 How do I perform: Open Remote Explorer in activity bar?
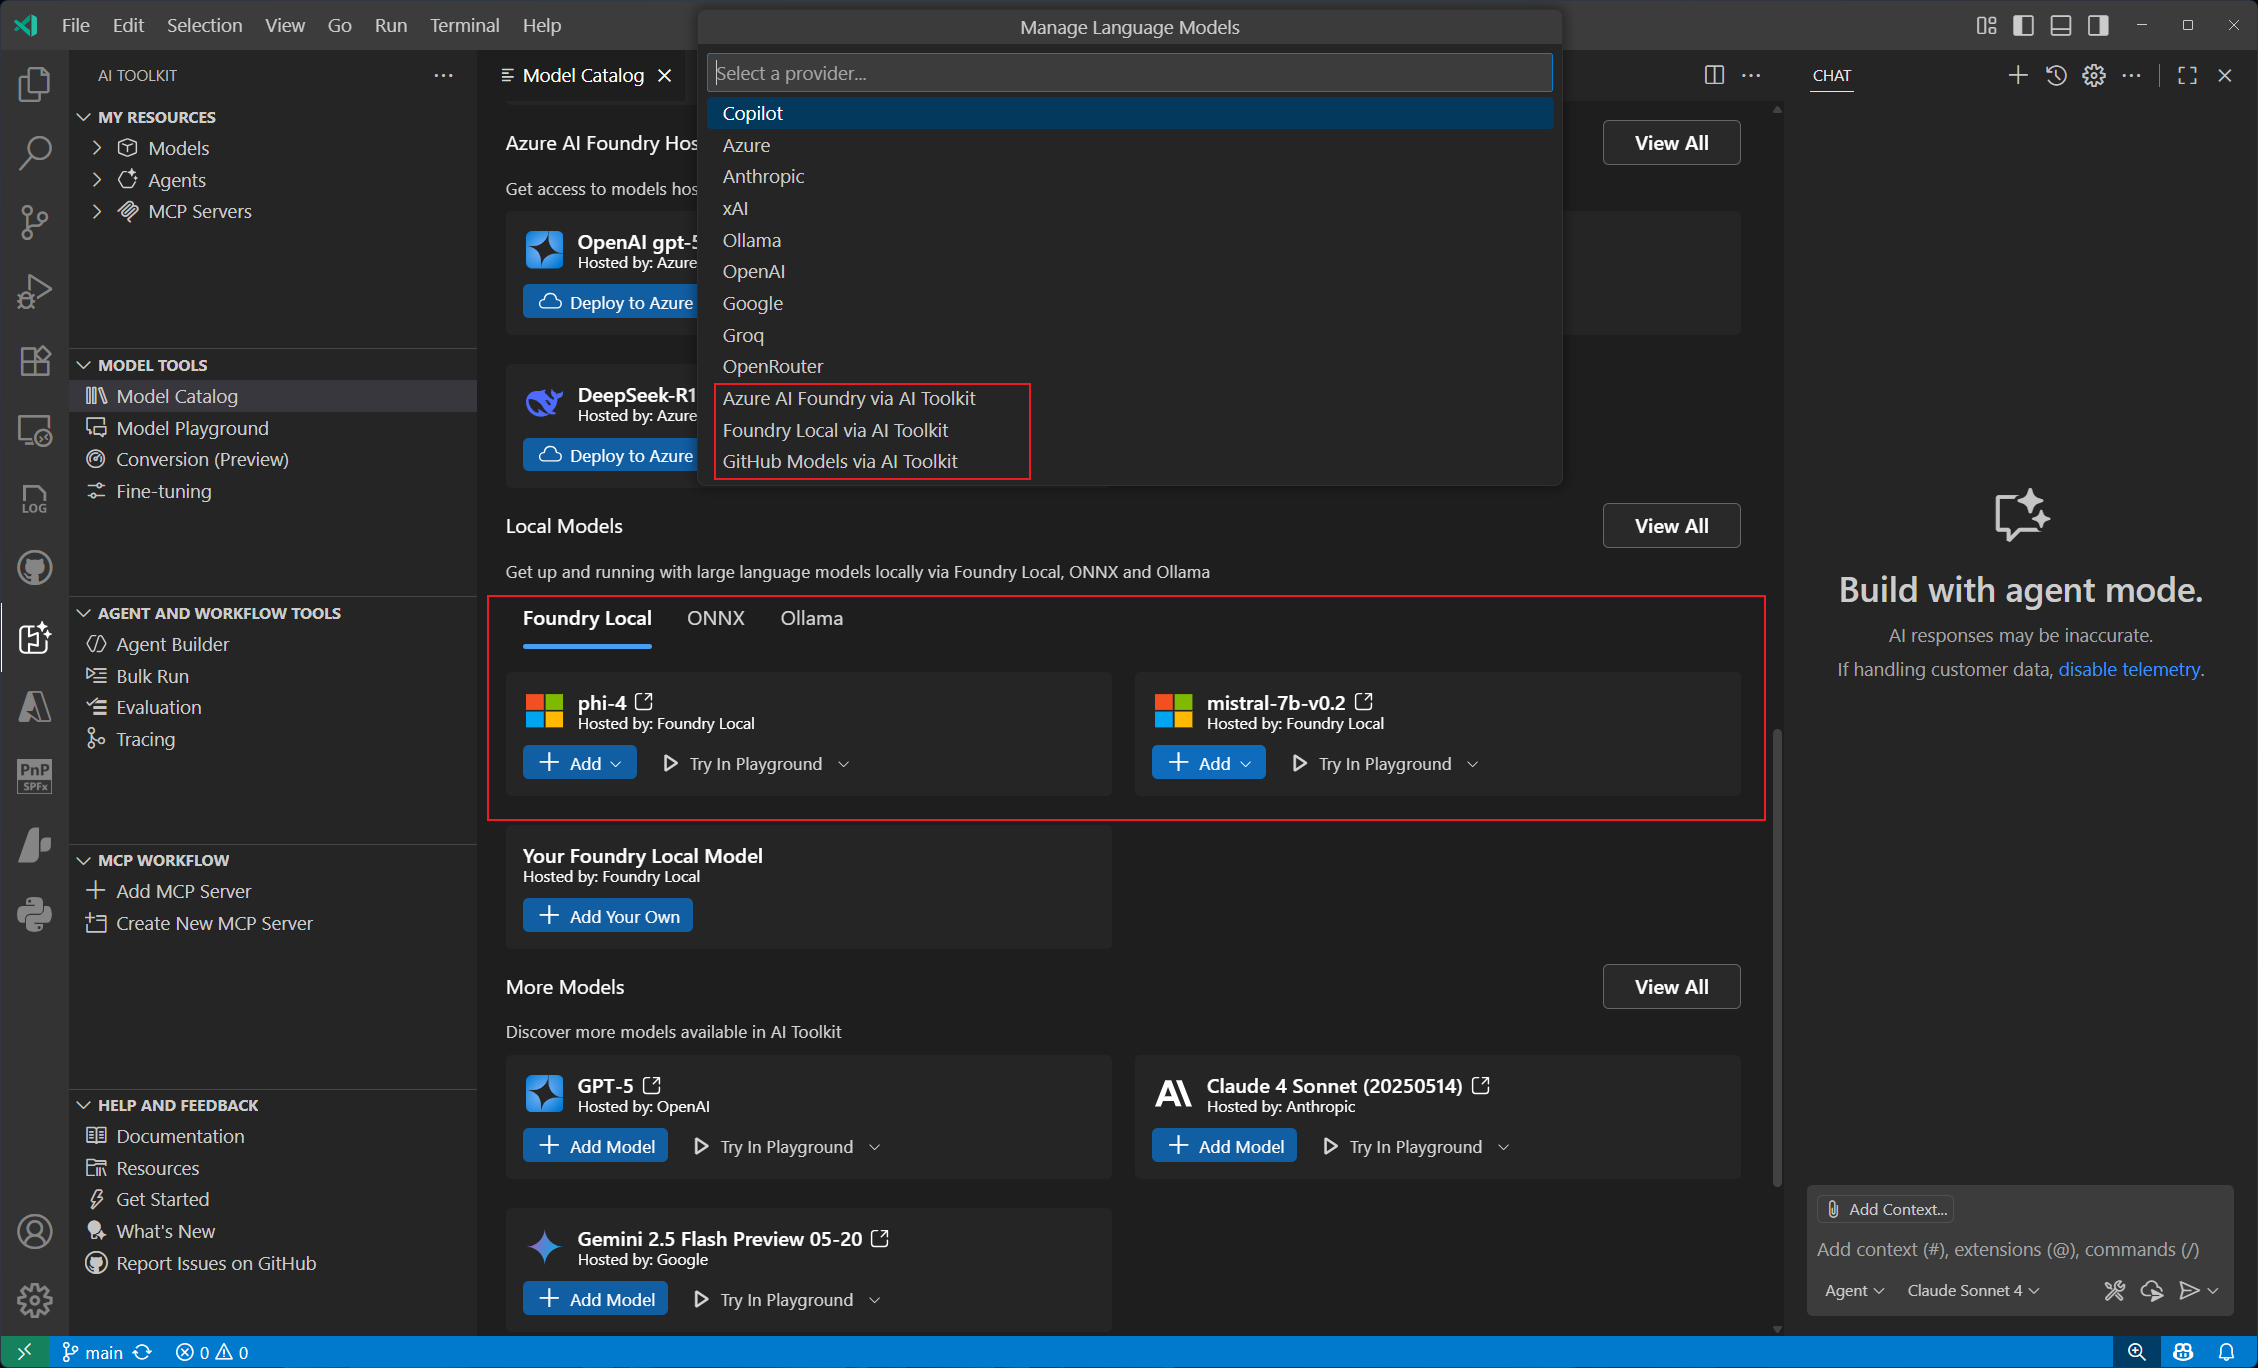pyautogui.click(x=35, y=430)
